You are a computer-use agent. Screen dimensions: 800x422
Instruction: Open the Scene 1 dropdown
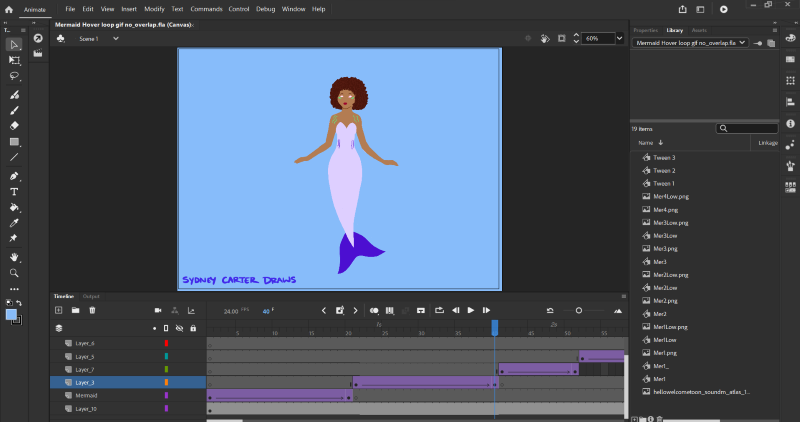pos(116,38)
